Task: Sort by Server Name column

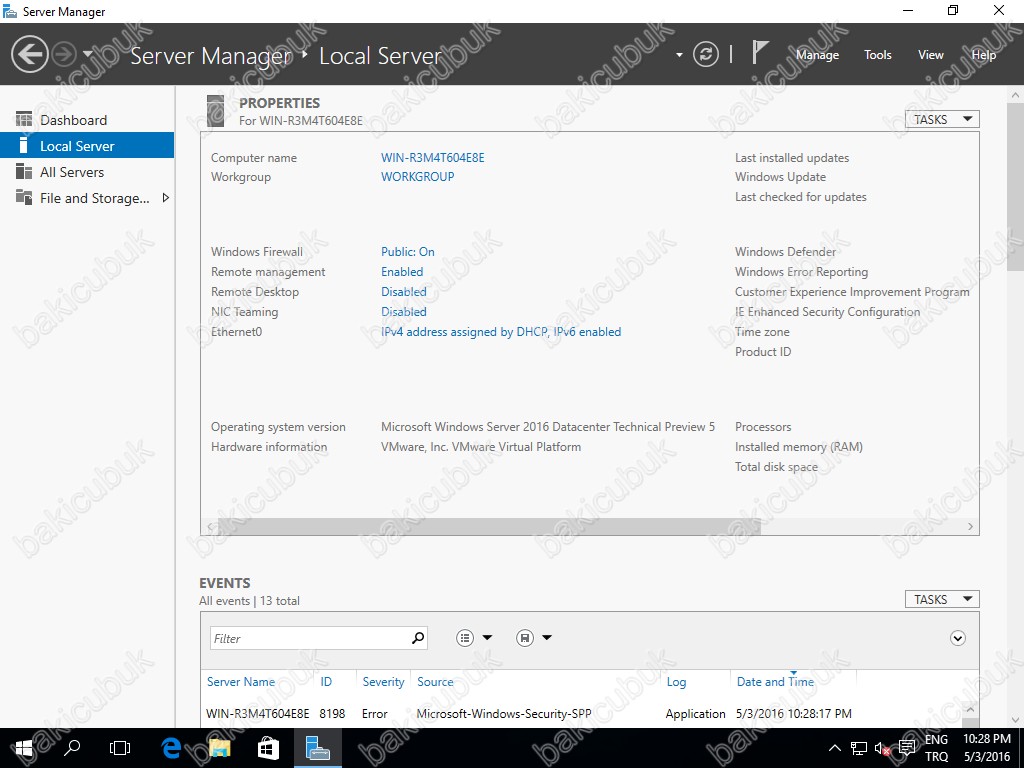Action: 241,682
